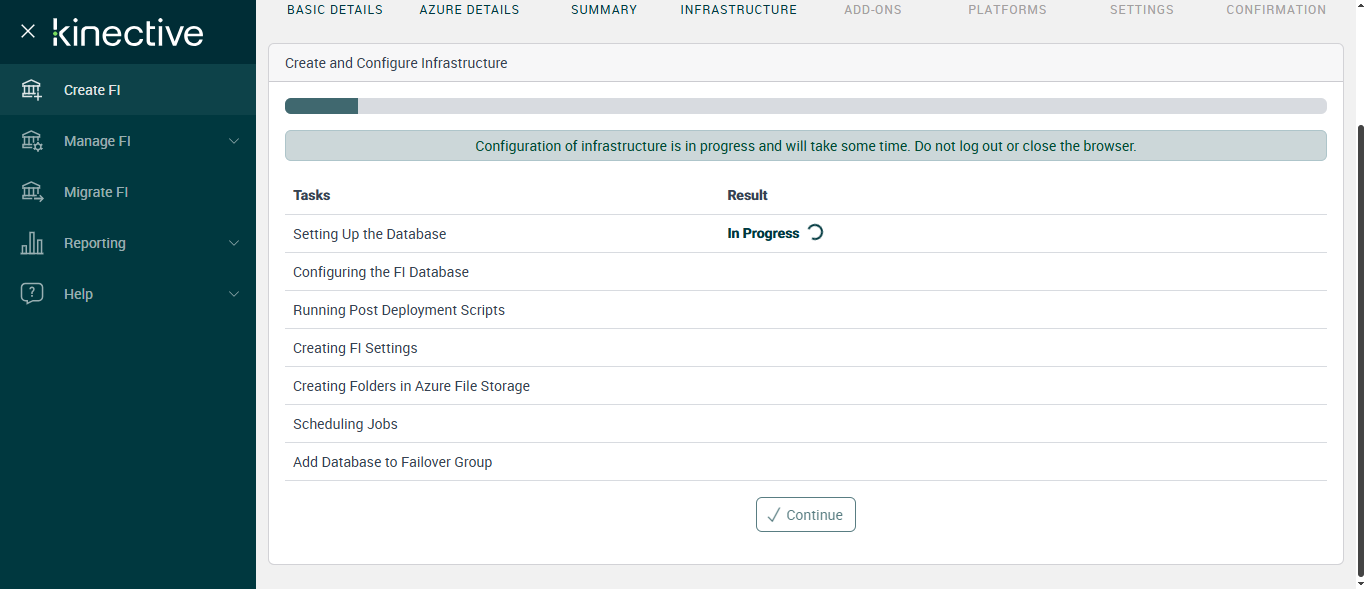Switch to the Azure Details step
This screenshot has width=1366, height=589.
click(x=469, y=10)
